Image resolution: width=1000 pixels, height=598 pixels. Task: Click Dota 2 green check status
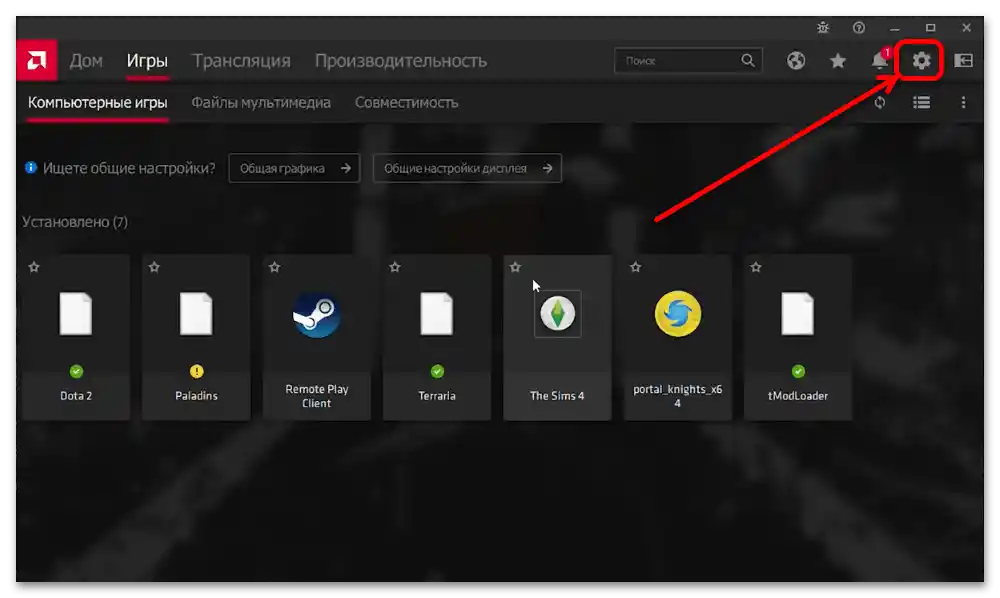[x=76, y=371]
